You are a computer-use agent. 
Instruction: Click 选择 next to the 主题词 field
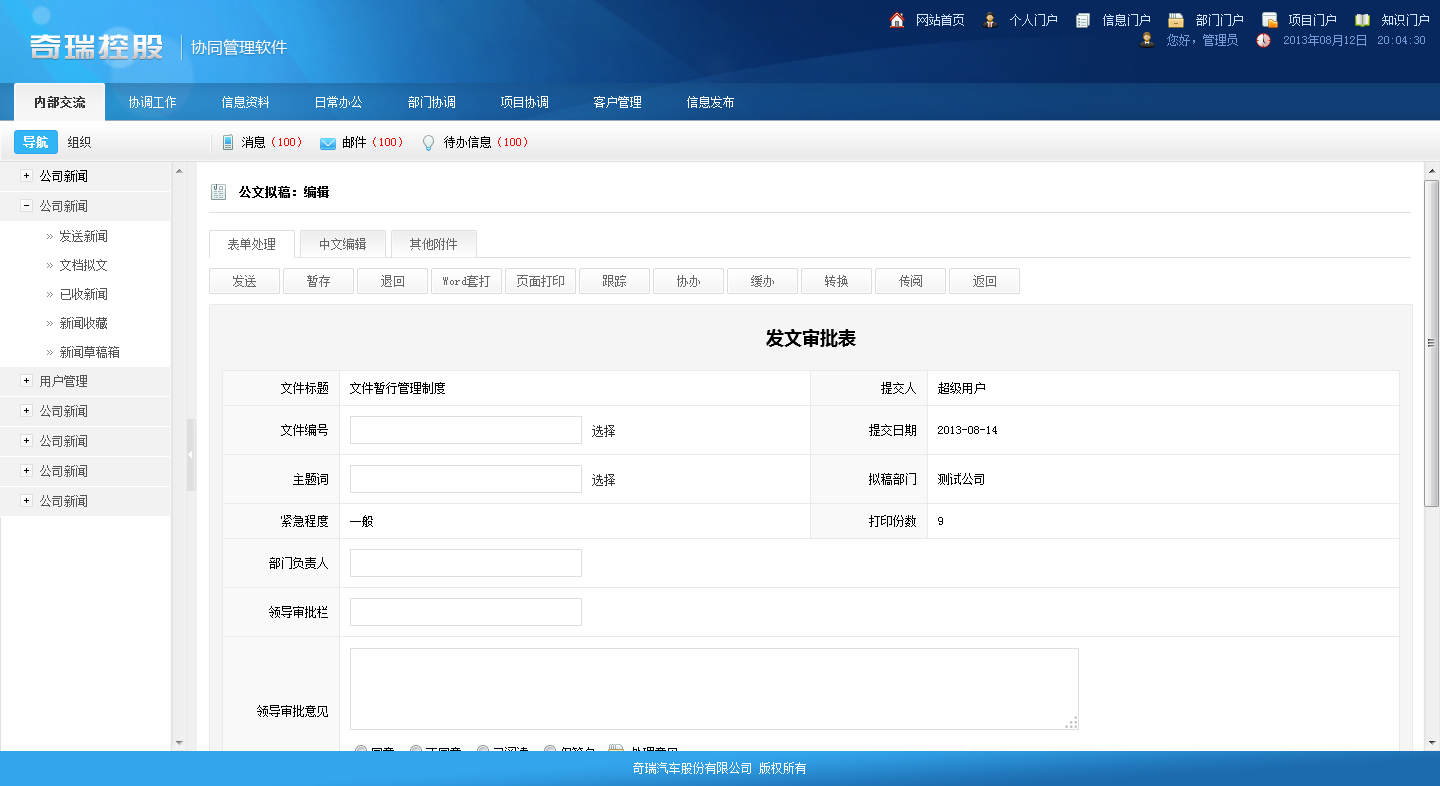(604, 480)
